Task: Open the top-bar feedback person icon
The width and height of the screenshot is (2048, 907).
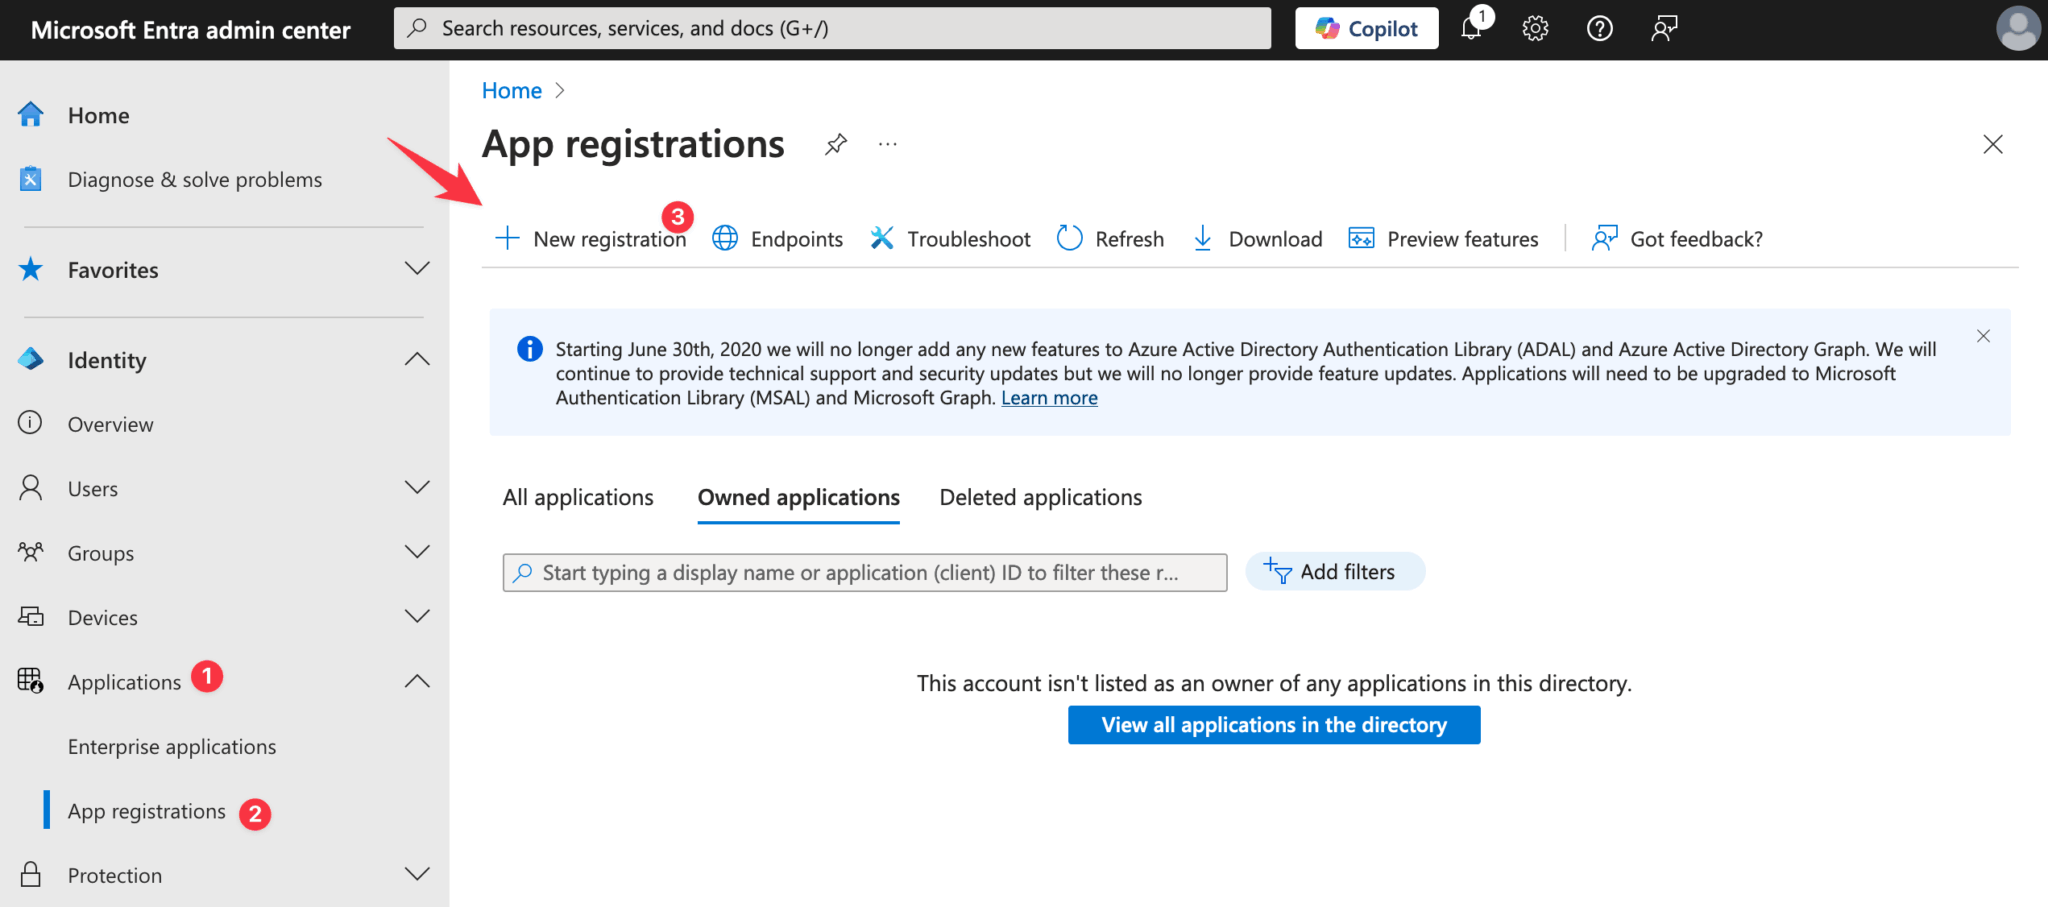Action: (1664, 28)
